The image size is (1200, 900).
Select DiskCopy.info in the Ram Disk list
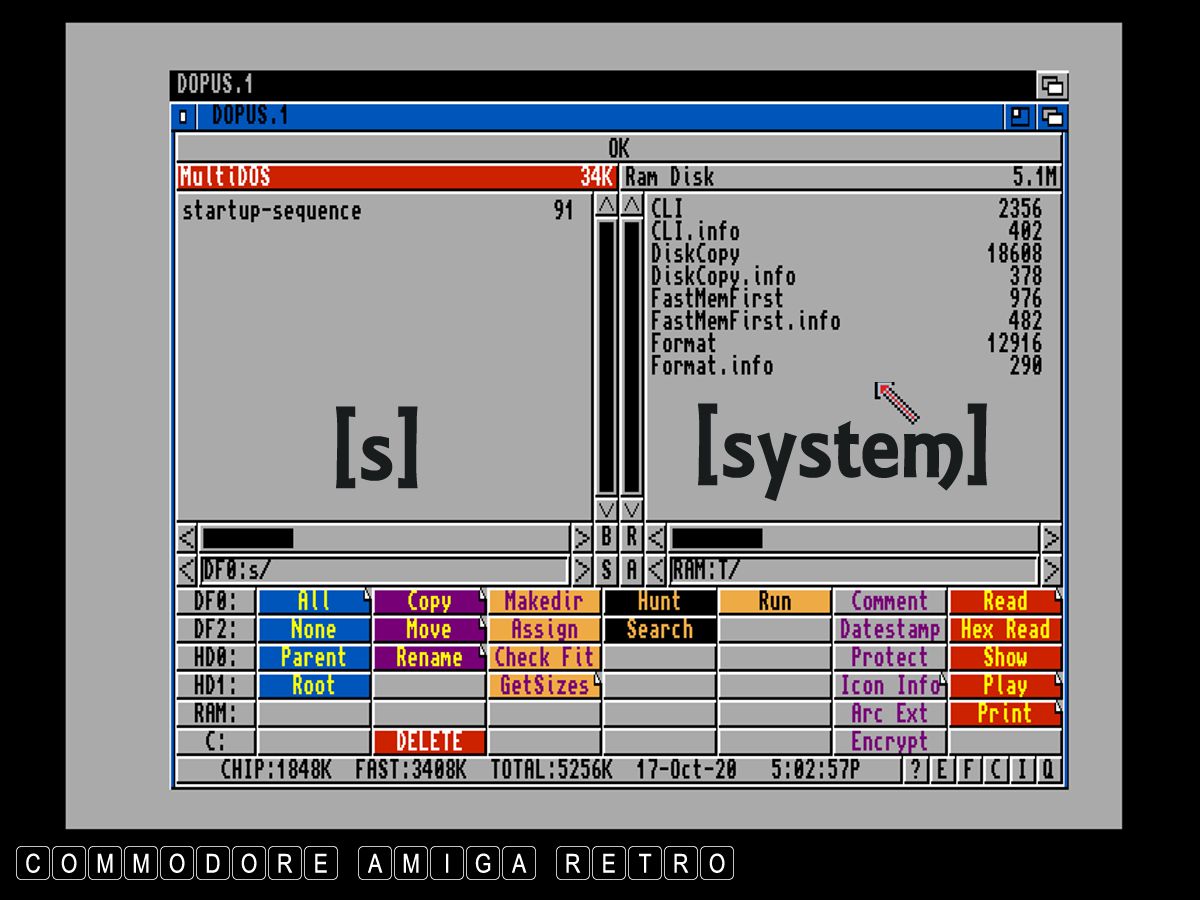[723, 276]
